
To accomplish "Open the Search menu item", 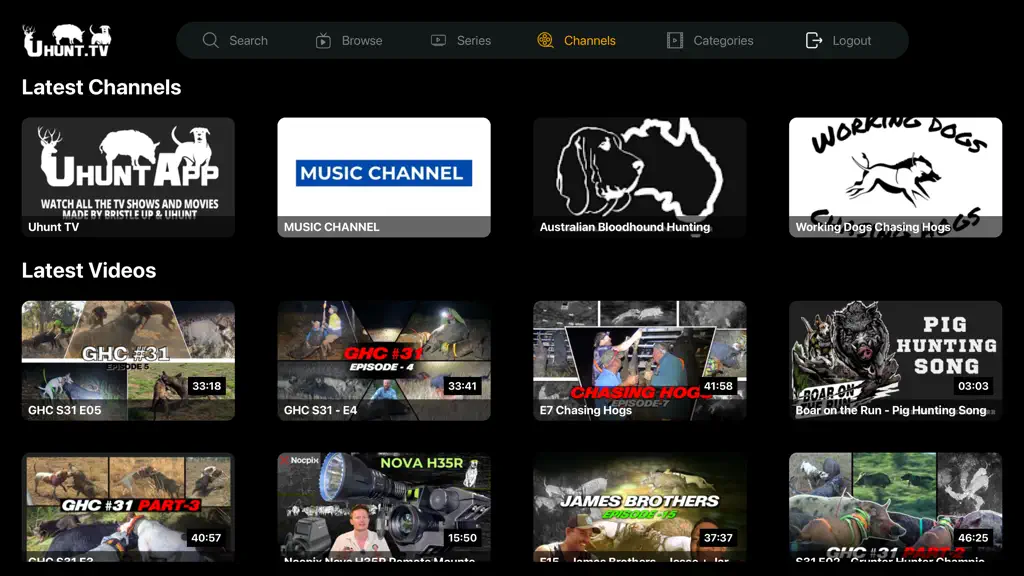I will (x=235, y=40).
